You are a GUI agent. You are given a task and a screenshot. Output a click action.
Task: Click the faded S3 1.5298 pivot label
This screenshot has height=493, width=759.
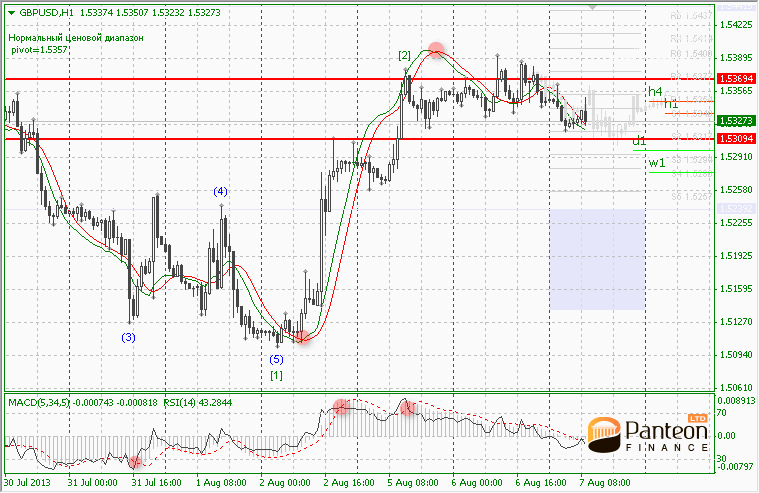tap(692, 159)
